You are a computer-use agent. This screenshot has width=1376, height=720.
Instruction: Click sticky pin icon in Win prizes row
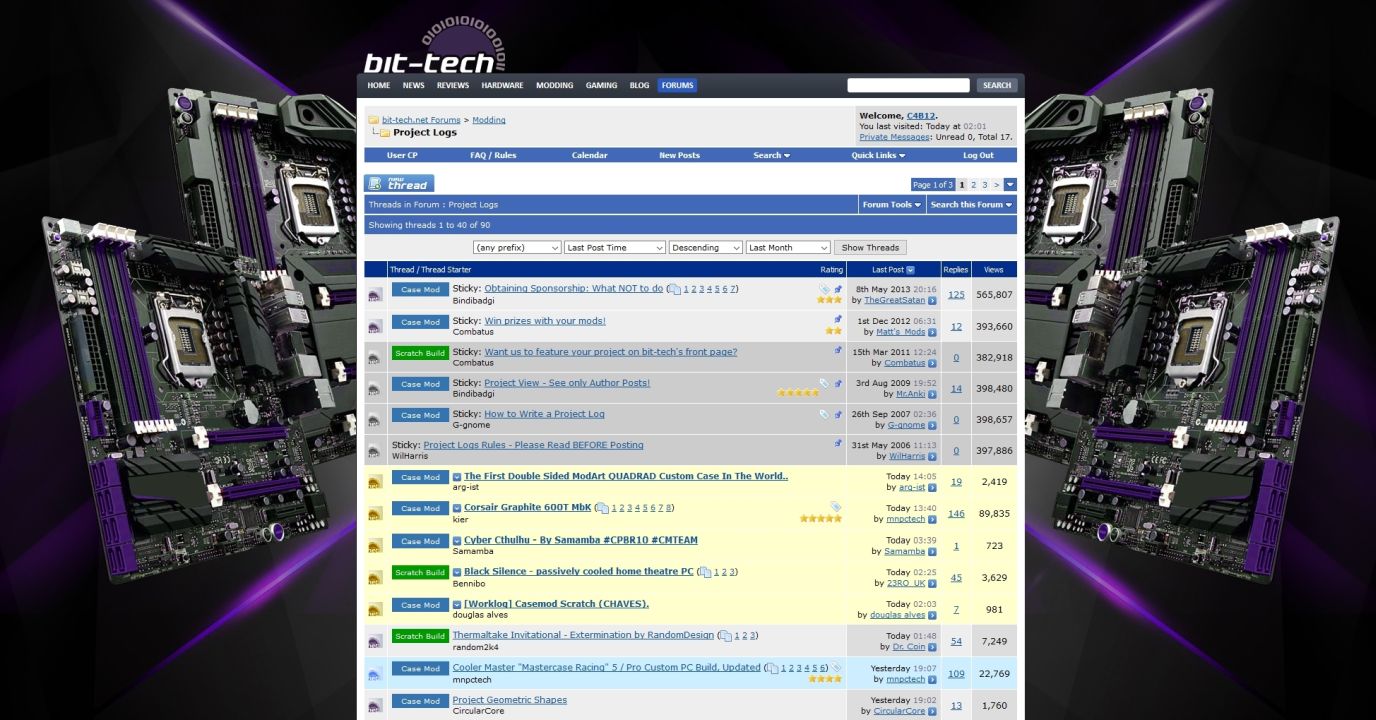click(x=838, y=320)
